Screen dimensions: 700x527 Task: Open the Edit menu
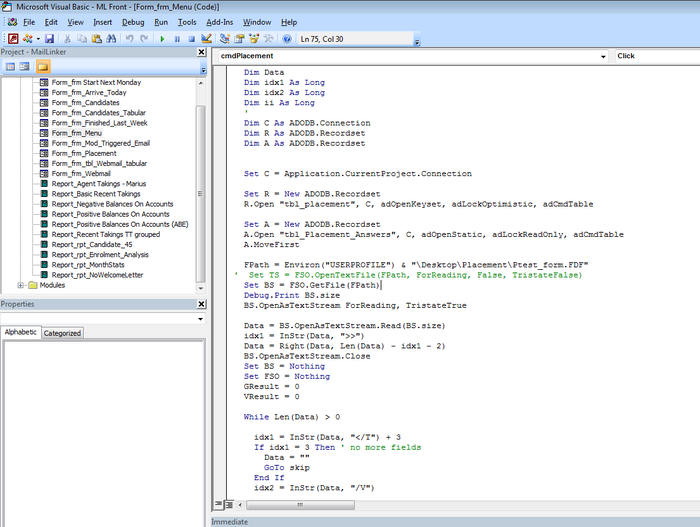pos(51,22)
